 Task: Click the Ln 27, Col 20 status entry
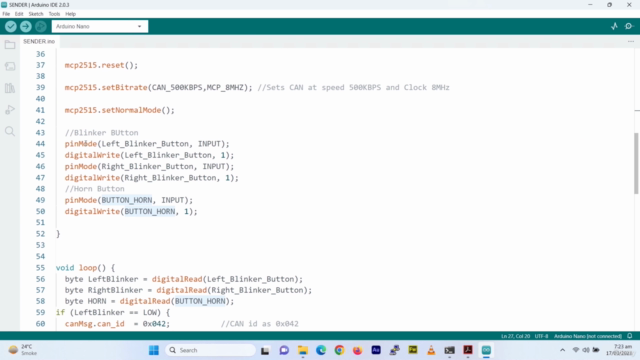tap(516, 336)
